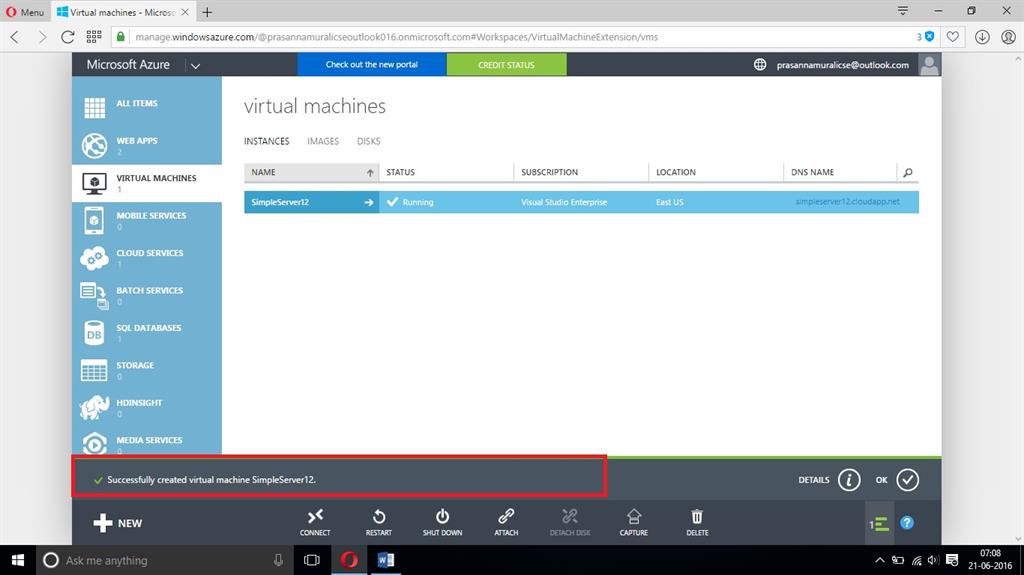Image resolution: width=1024 pixels, height=575 pixels.
Task: Open HDInsight section
Action: click(x=147, y=408)
